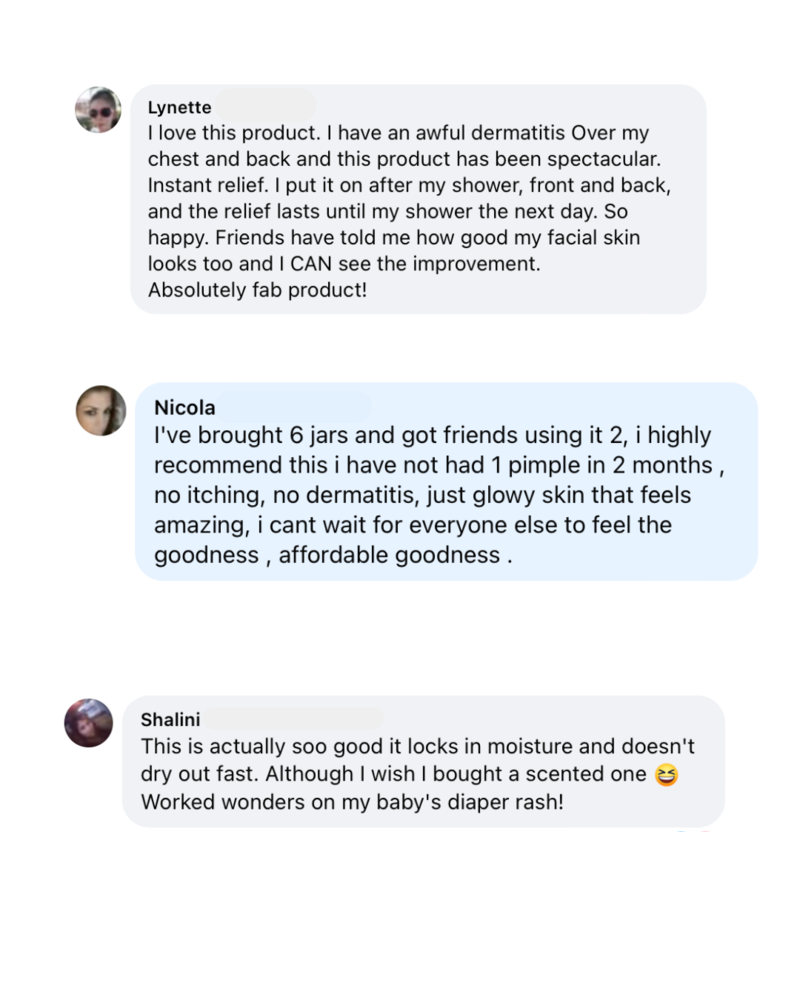Click the "goodness , affordable goodness" line
Screen dimensions: 800x1000
333,555
